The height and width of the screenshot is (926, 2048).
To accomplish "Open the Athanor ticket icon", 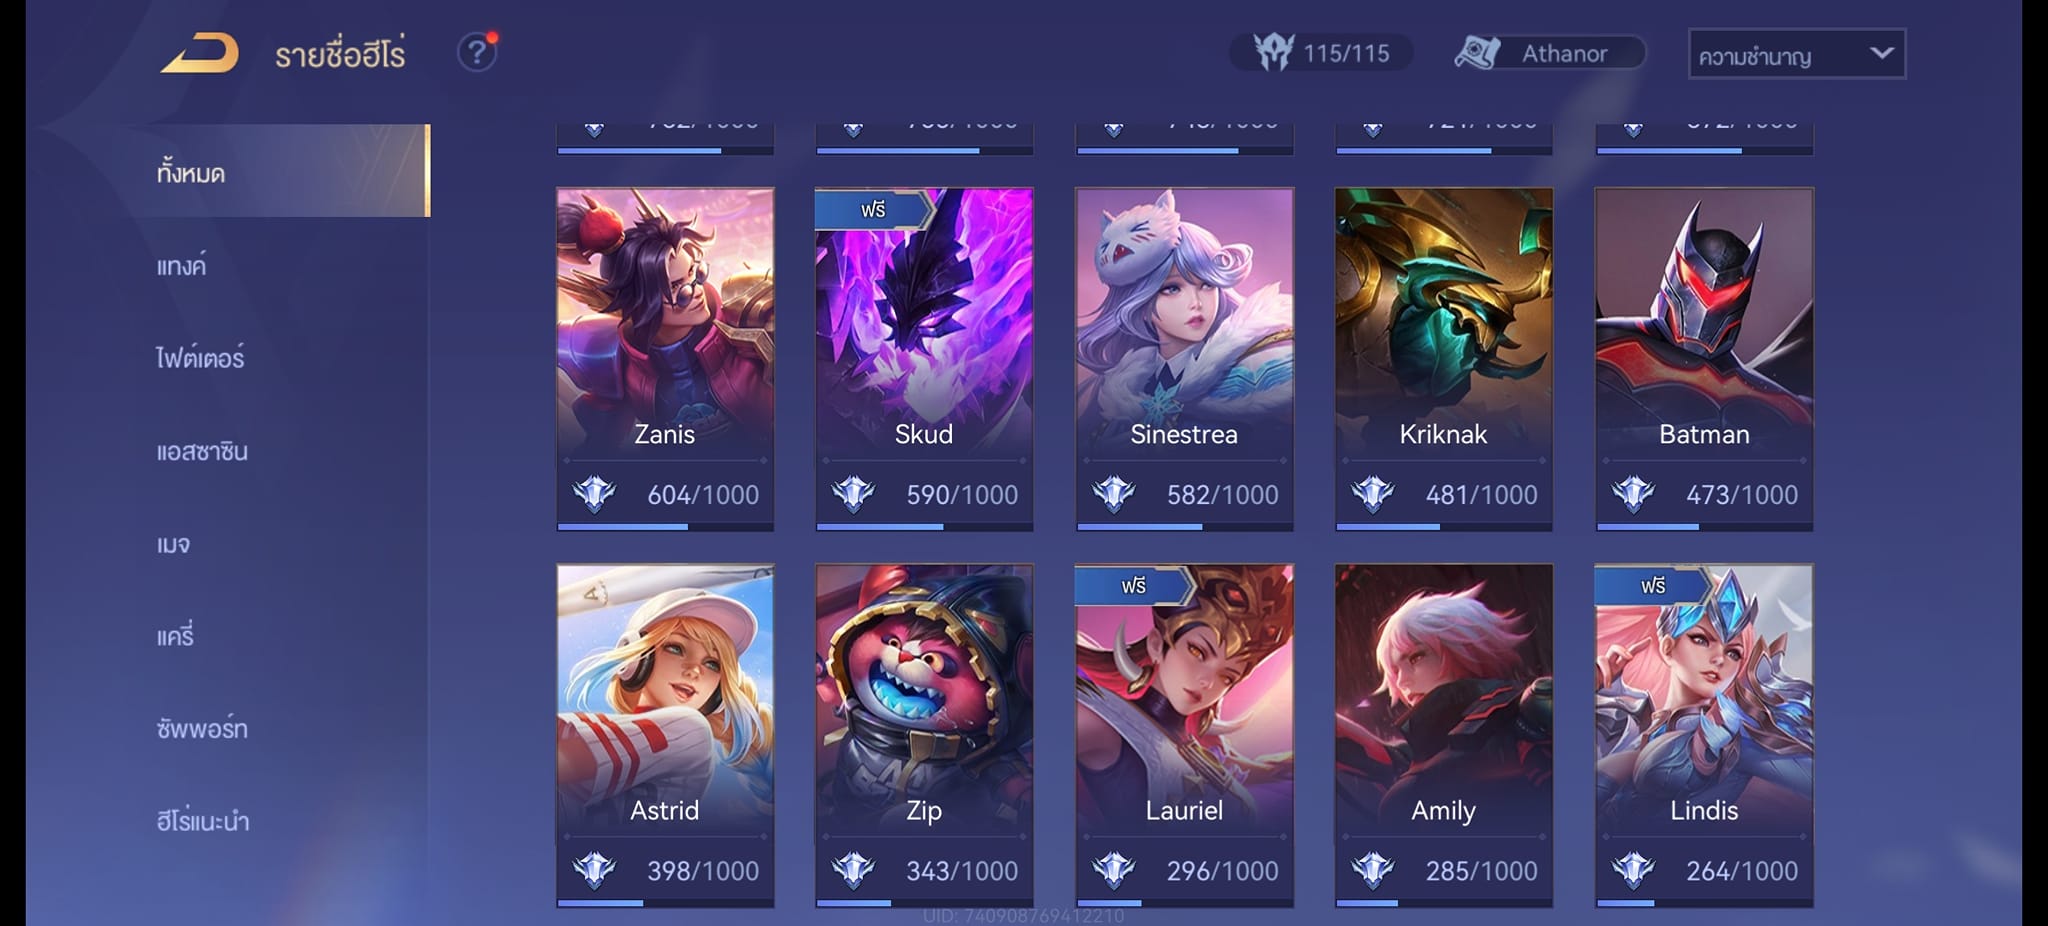I will pyautogui.click(x=1477, y=52).
